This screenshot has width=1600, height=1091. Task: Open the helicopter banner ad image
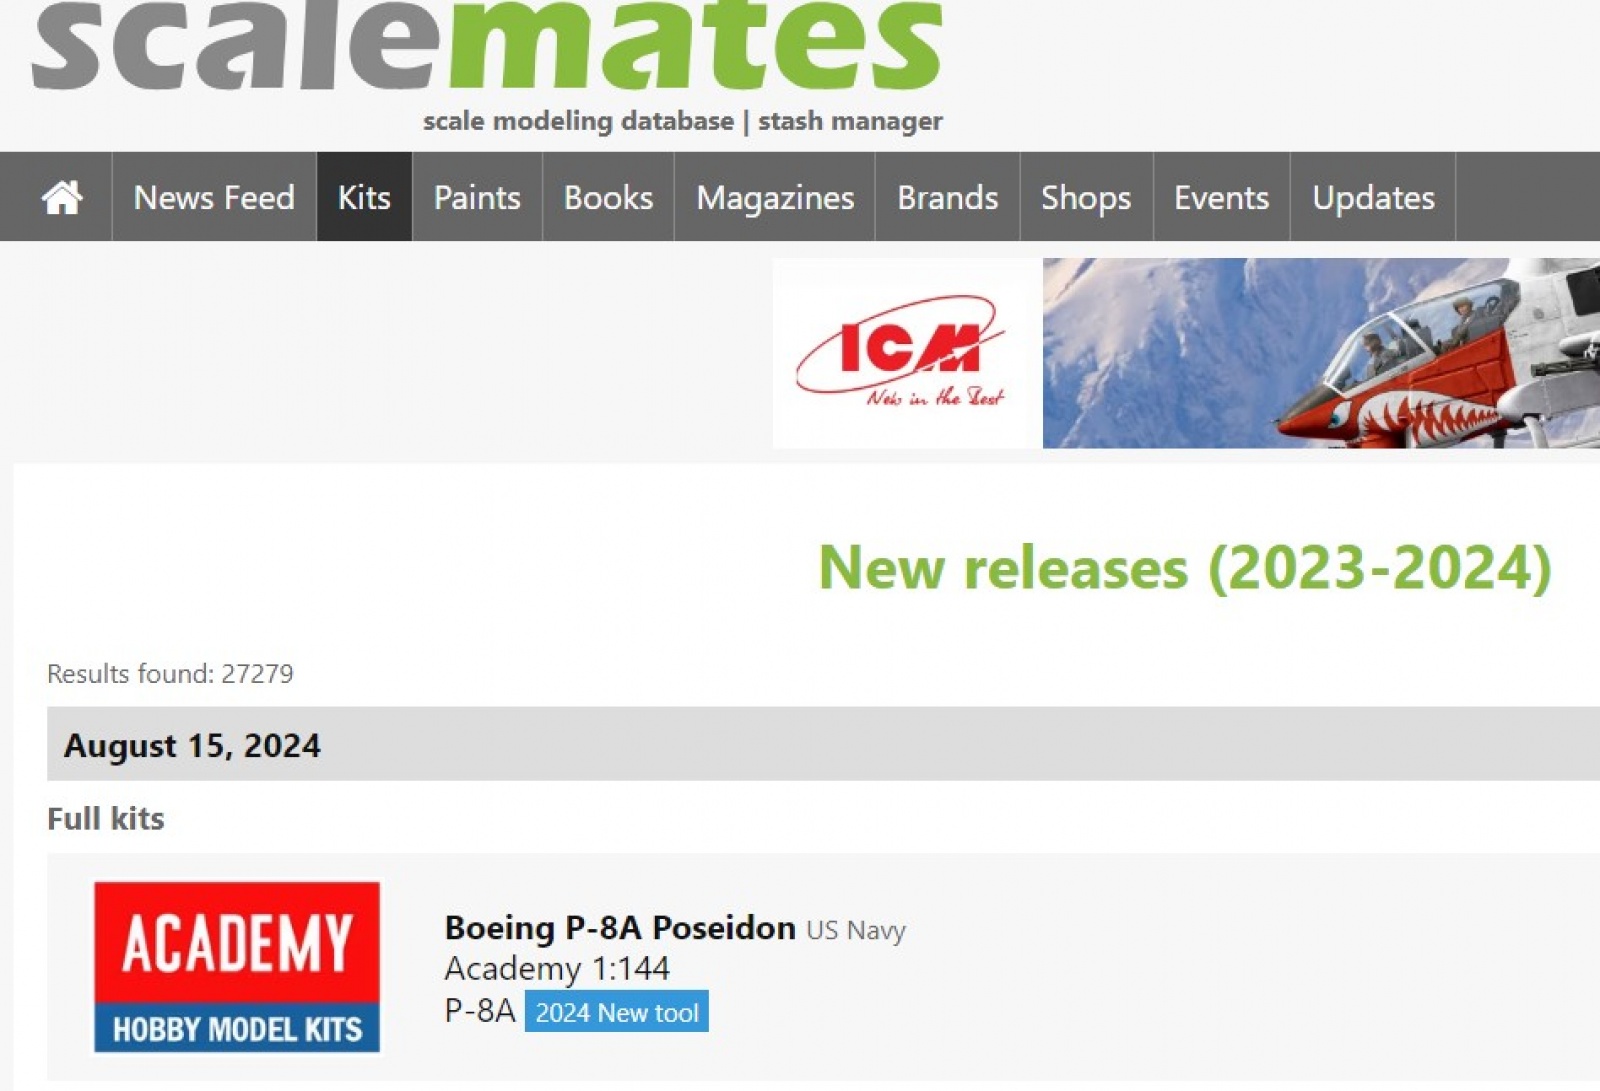(1321, 353)
